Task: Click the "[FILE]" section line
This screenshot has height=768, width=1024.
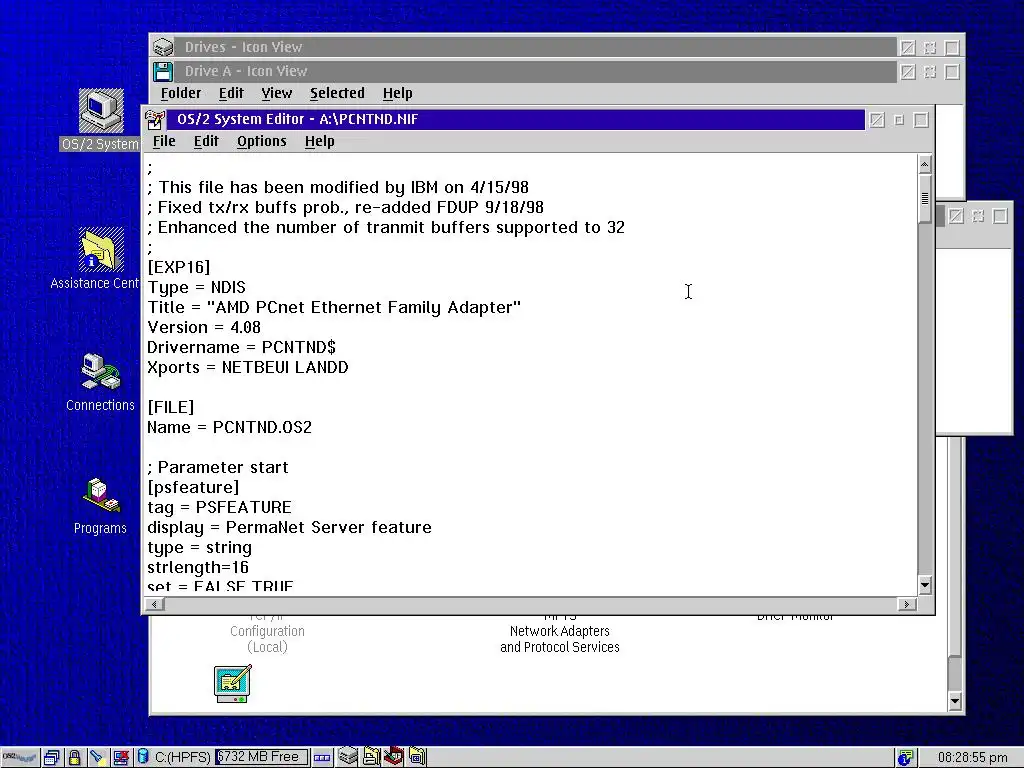Action: pos(171,408)
